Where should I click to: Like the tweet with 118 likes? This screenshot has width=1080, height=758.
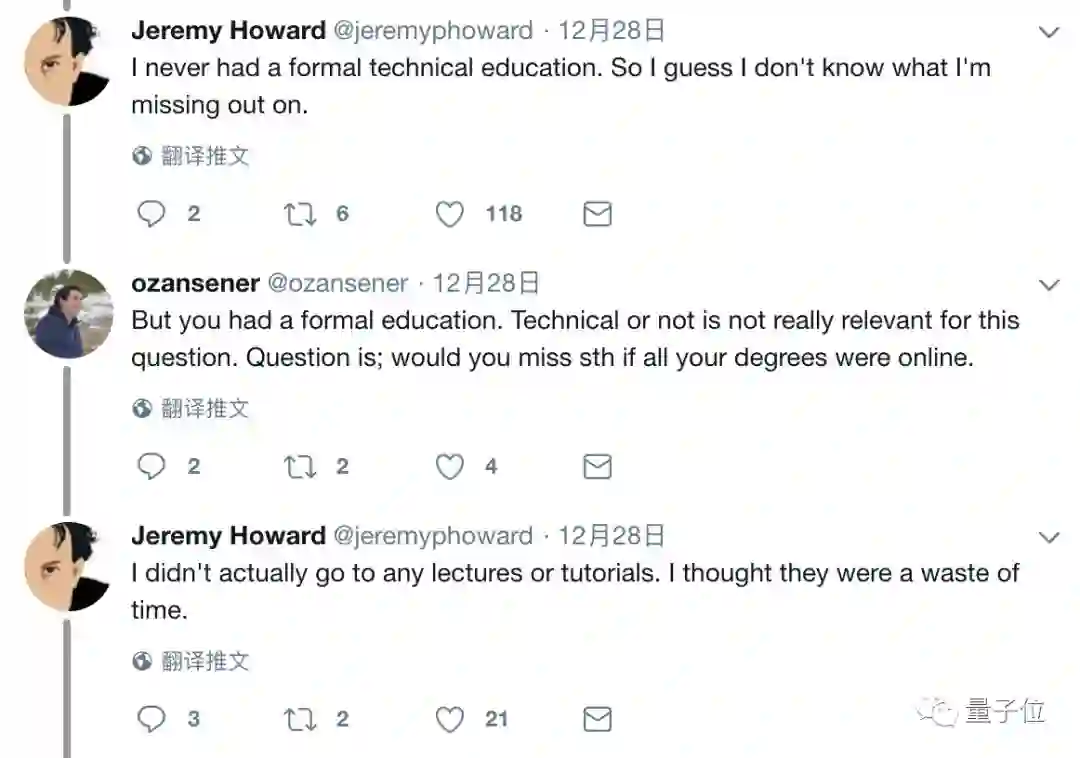click(x=450, y=214)
